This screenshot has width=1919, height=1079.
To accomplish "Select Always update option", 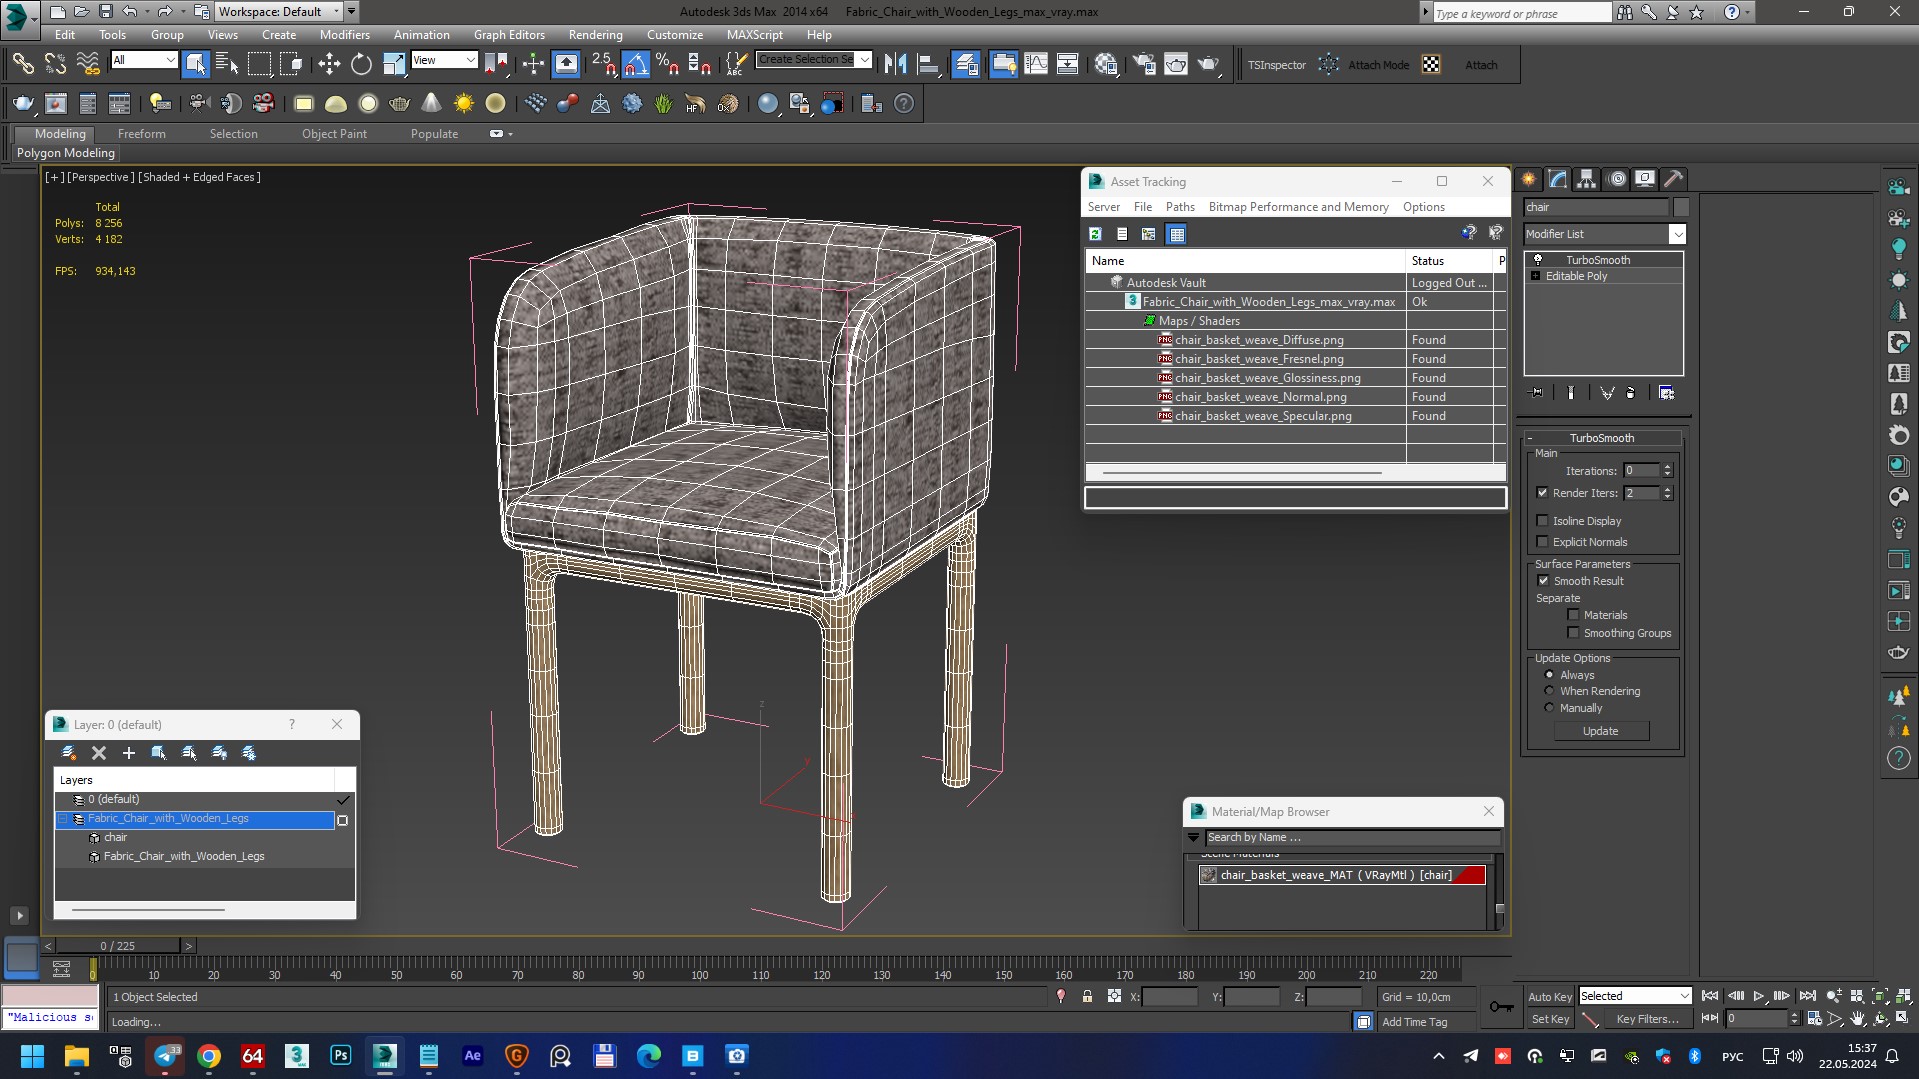I will click(x=1549, y=675).
